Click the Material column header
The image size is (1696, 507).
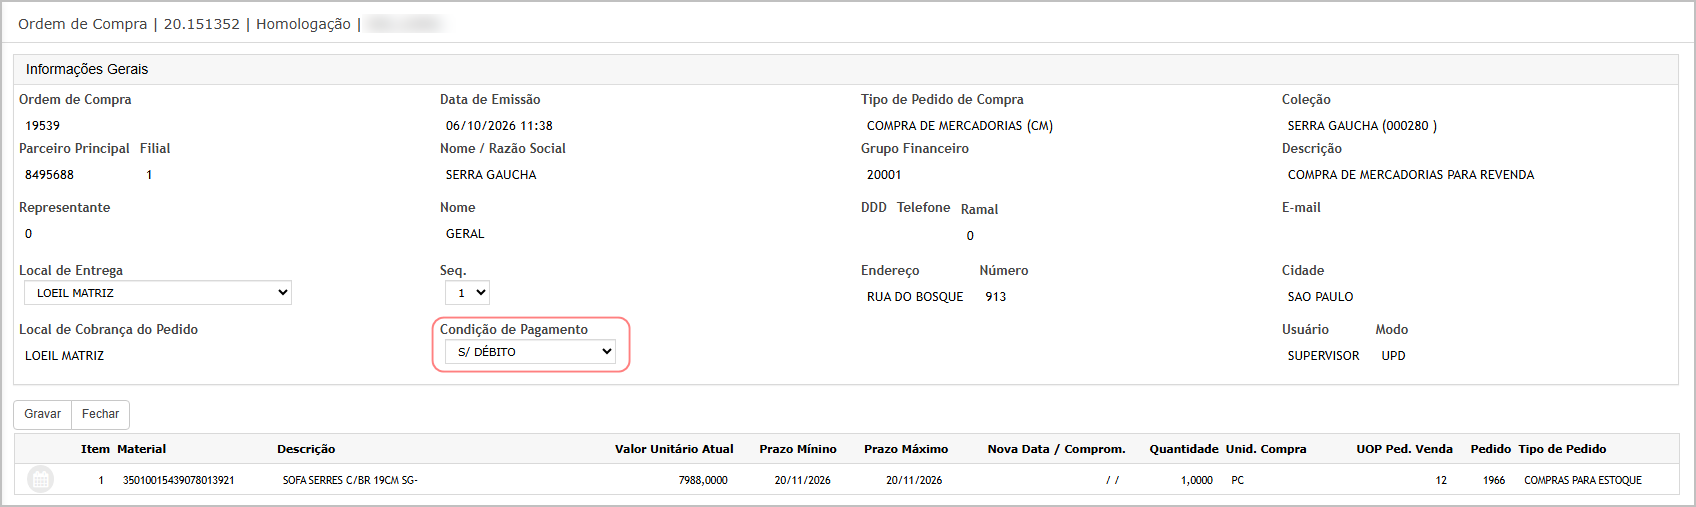(142, 449)
